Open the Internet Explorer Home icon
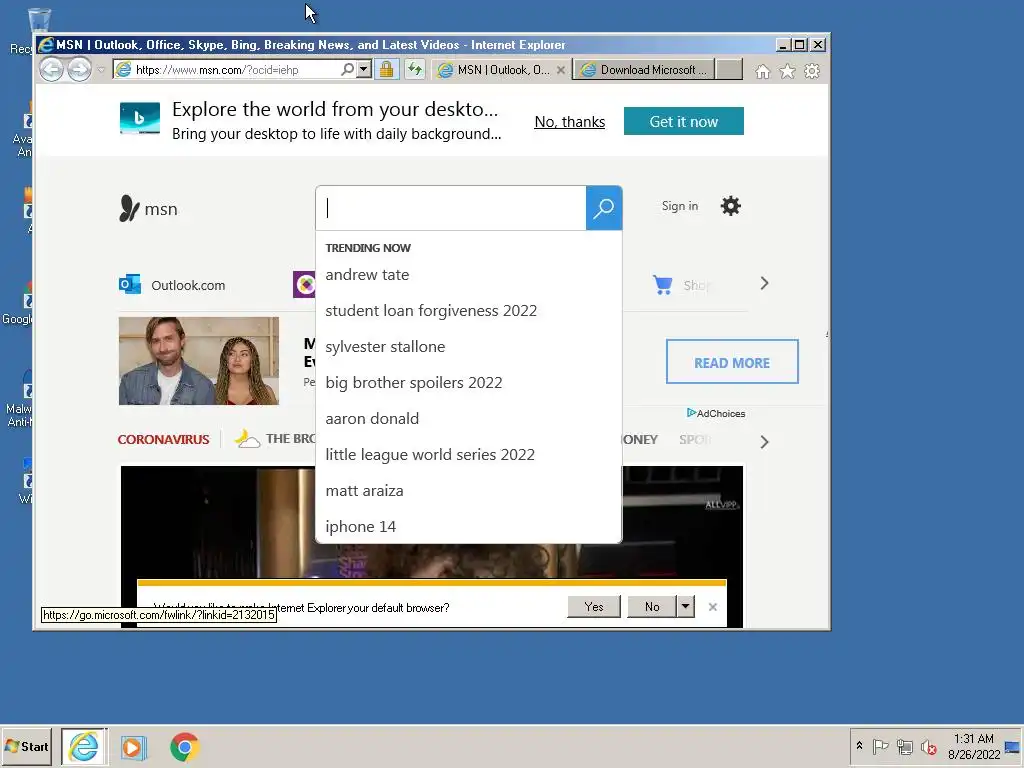The width and height of the screenshot is (1024, 768). 762,71
